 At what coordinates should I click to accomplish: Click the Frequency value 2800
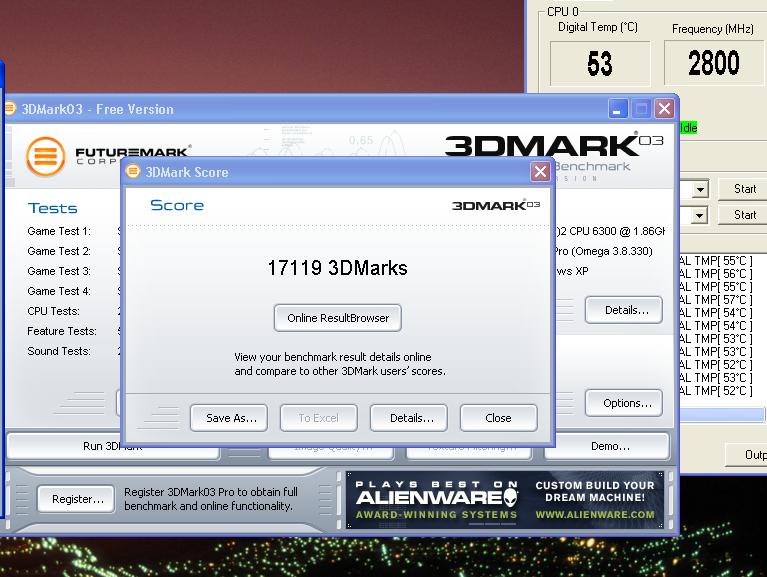[714, 63]
